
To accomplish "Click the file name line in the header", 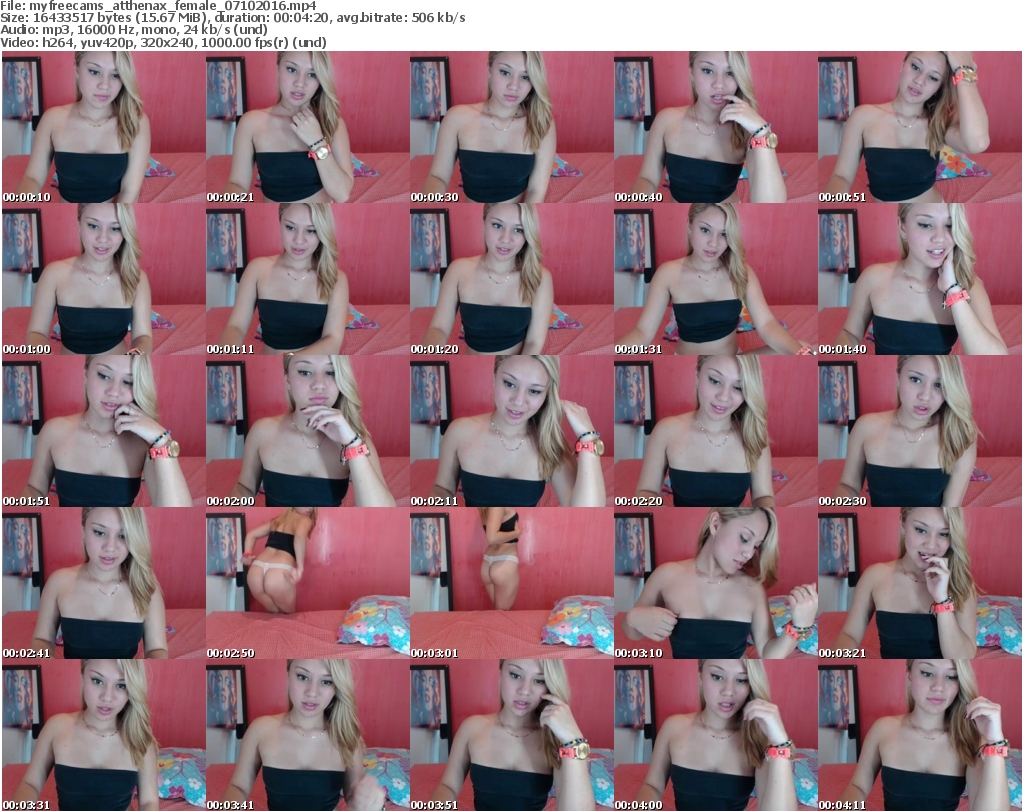I will 159,6.
